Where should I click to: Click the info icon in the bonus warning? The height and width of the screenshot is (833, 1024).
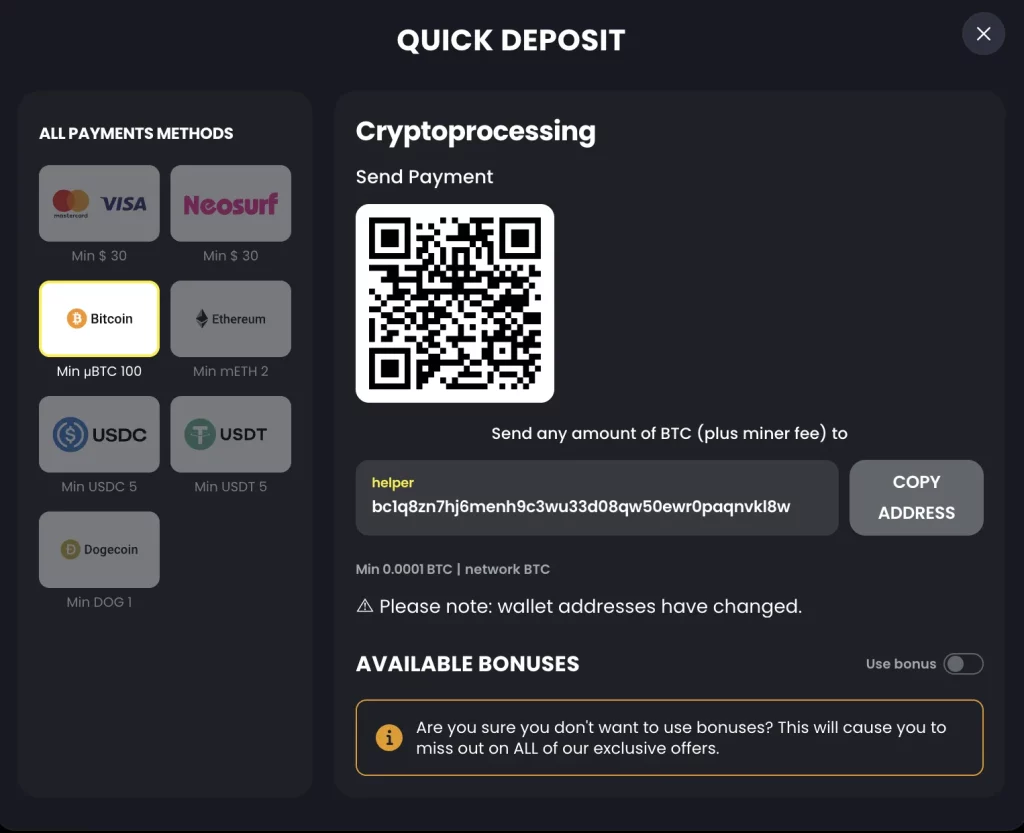(x=388, y=739)
